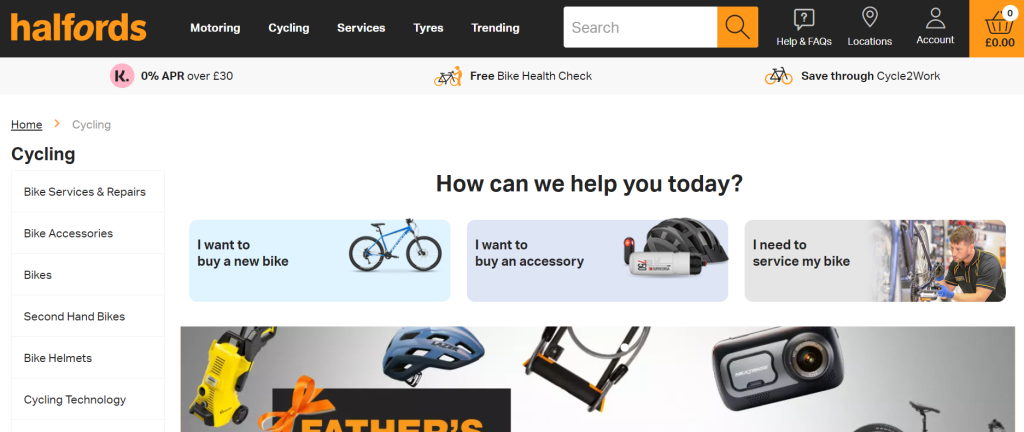Open the Motoring menu
Screen dimensions: 1024x432
215,28
